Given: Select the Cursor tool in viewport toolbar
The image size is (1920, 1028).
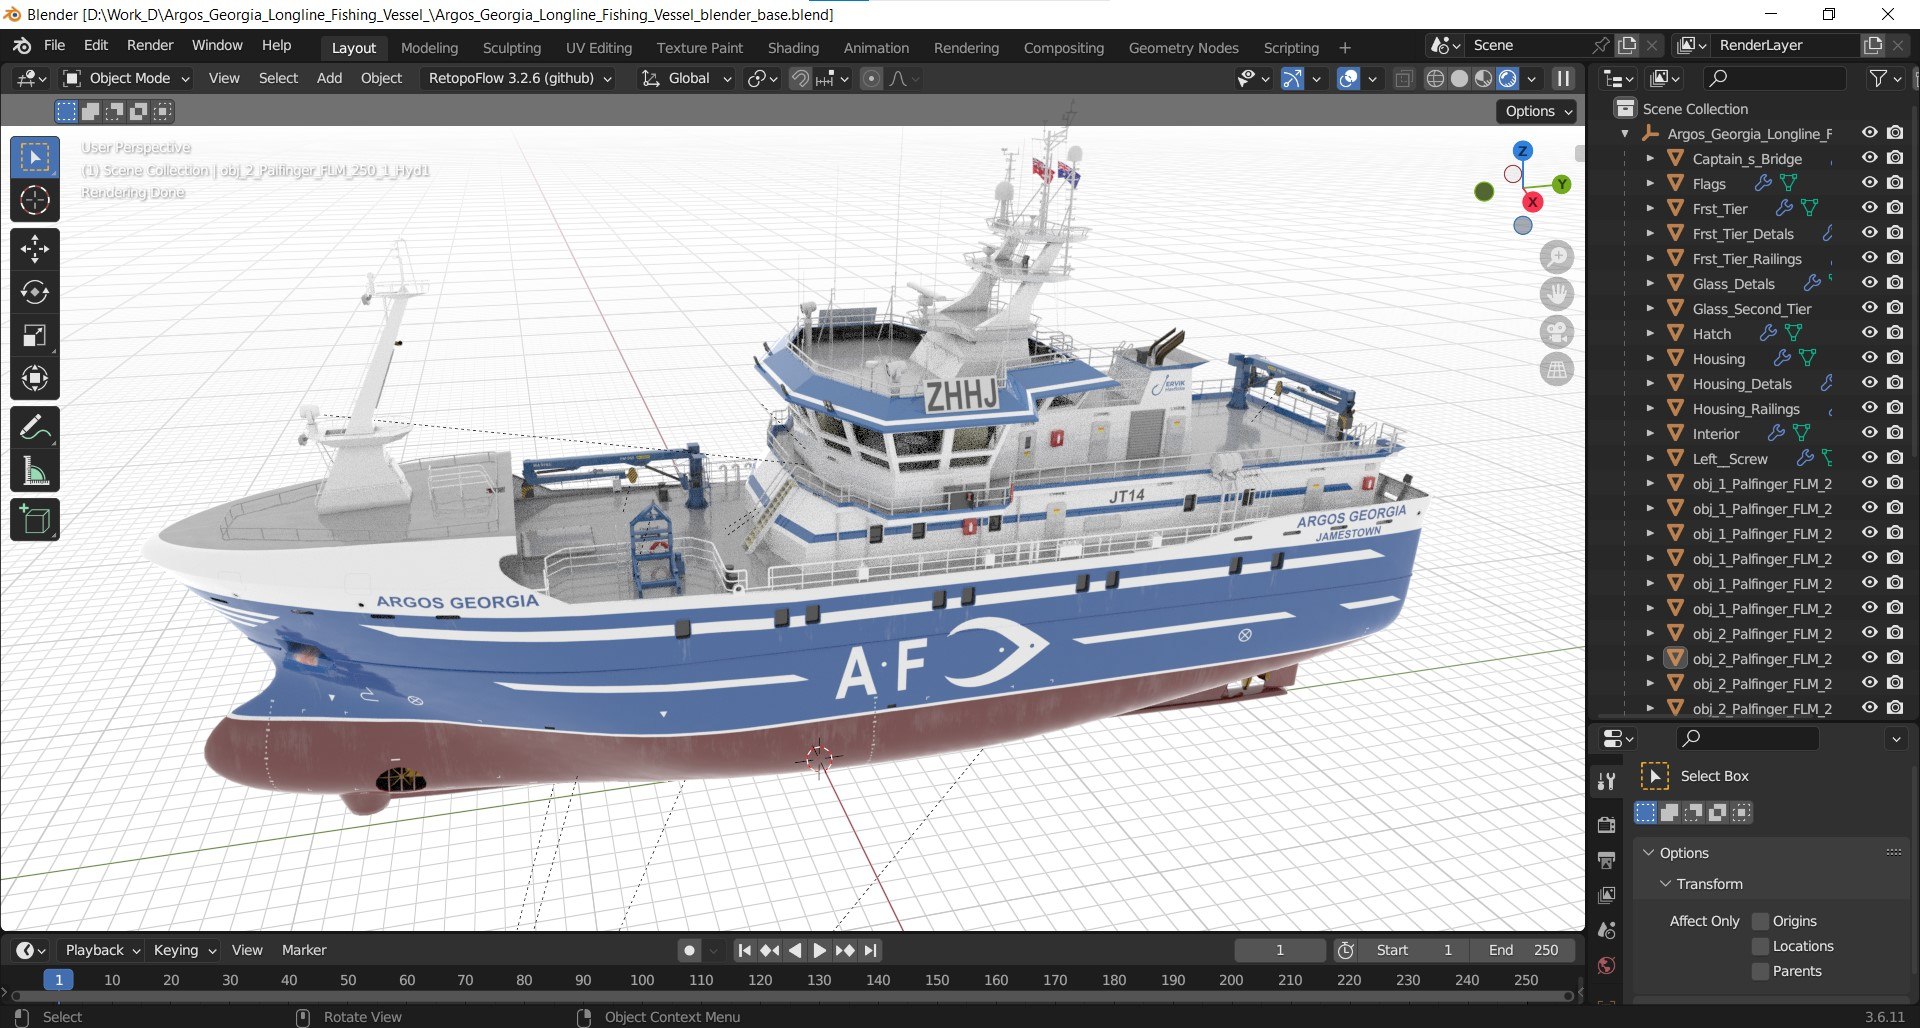Looking at the screenshot, I should [x=35, y=201].
